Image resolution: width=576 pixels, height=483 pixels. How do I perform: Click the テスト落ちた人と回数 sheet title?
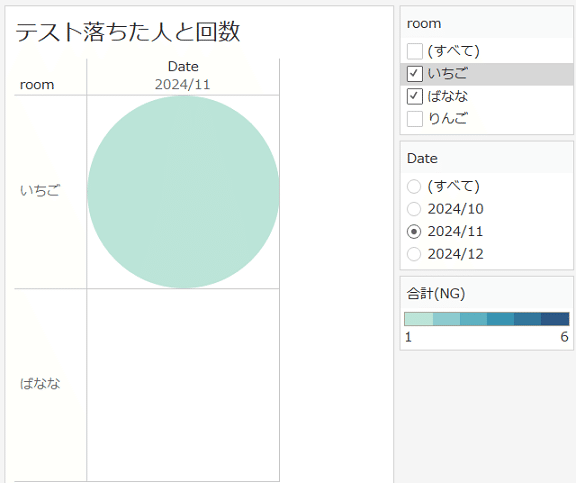click(128, 32)
